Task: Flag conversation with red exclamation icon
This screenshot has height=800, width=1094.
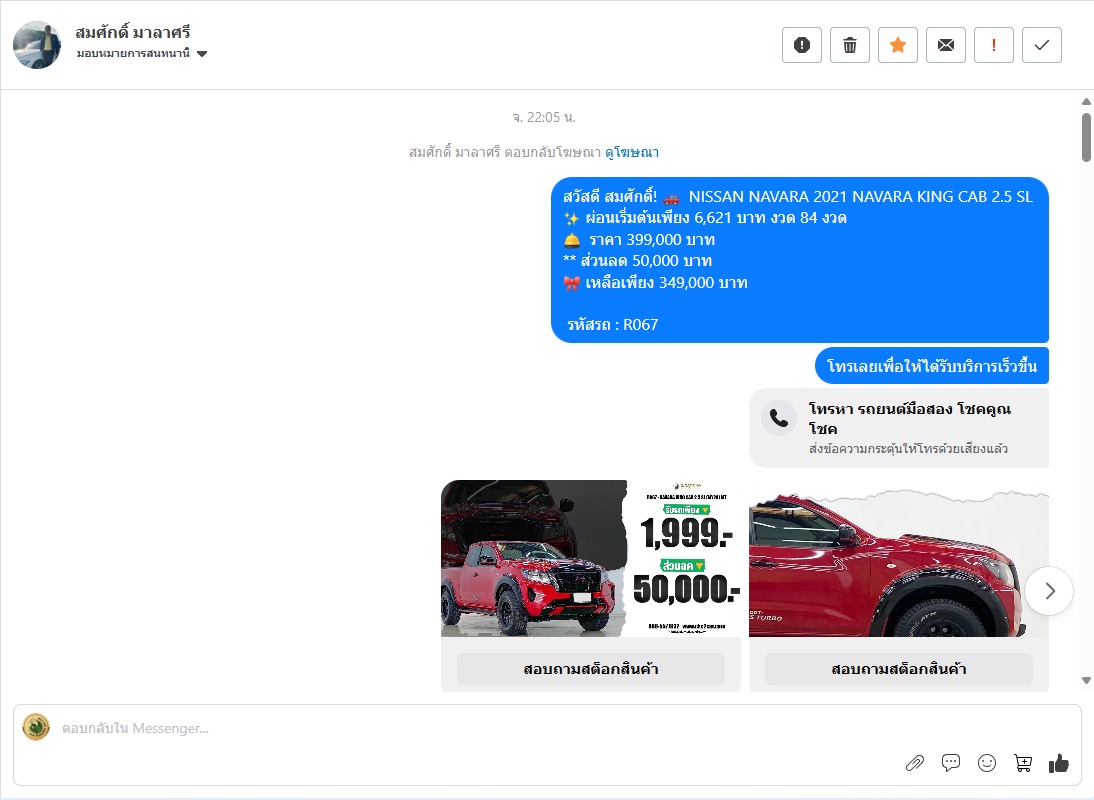Action: [994, 45]
